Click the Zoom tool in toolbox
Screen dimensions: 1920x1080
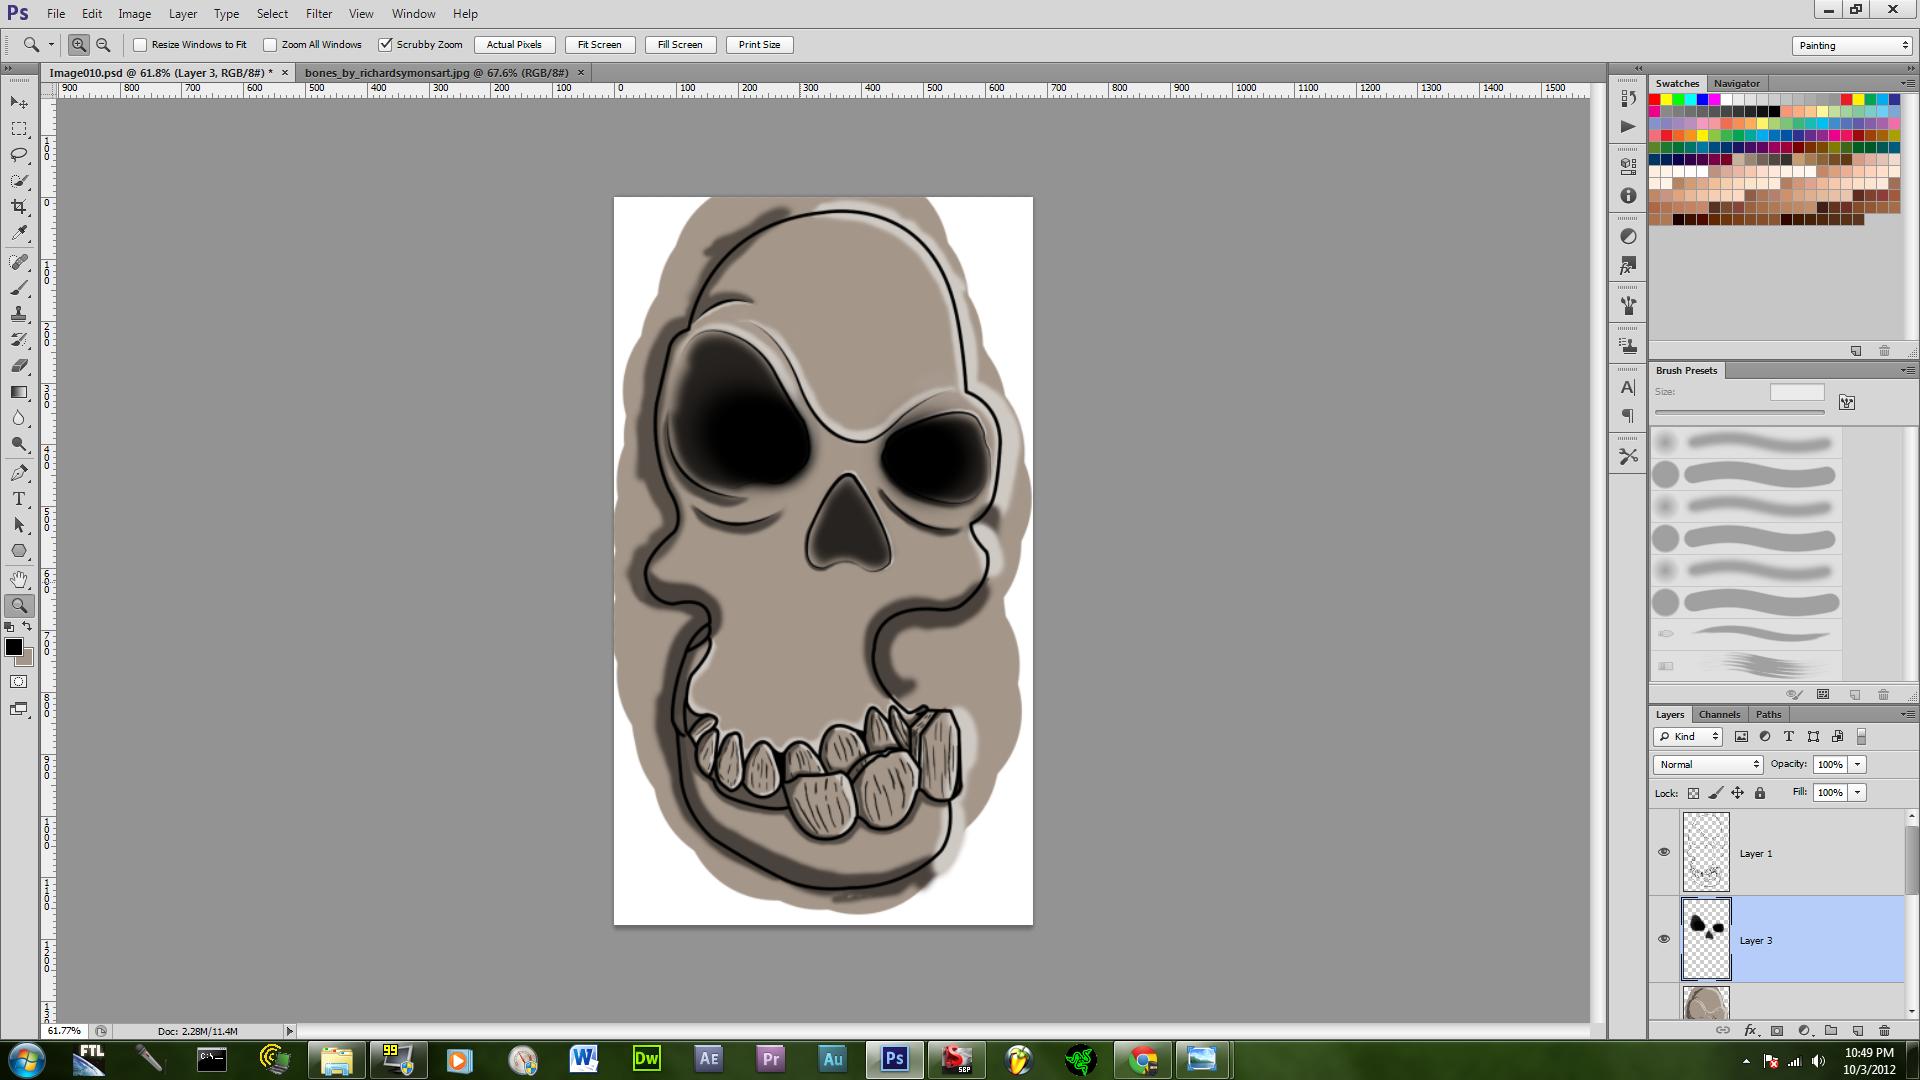pyautogui.click(x=19, y=606)
